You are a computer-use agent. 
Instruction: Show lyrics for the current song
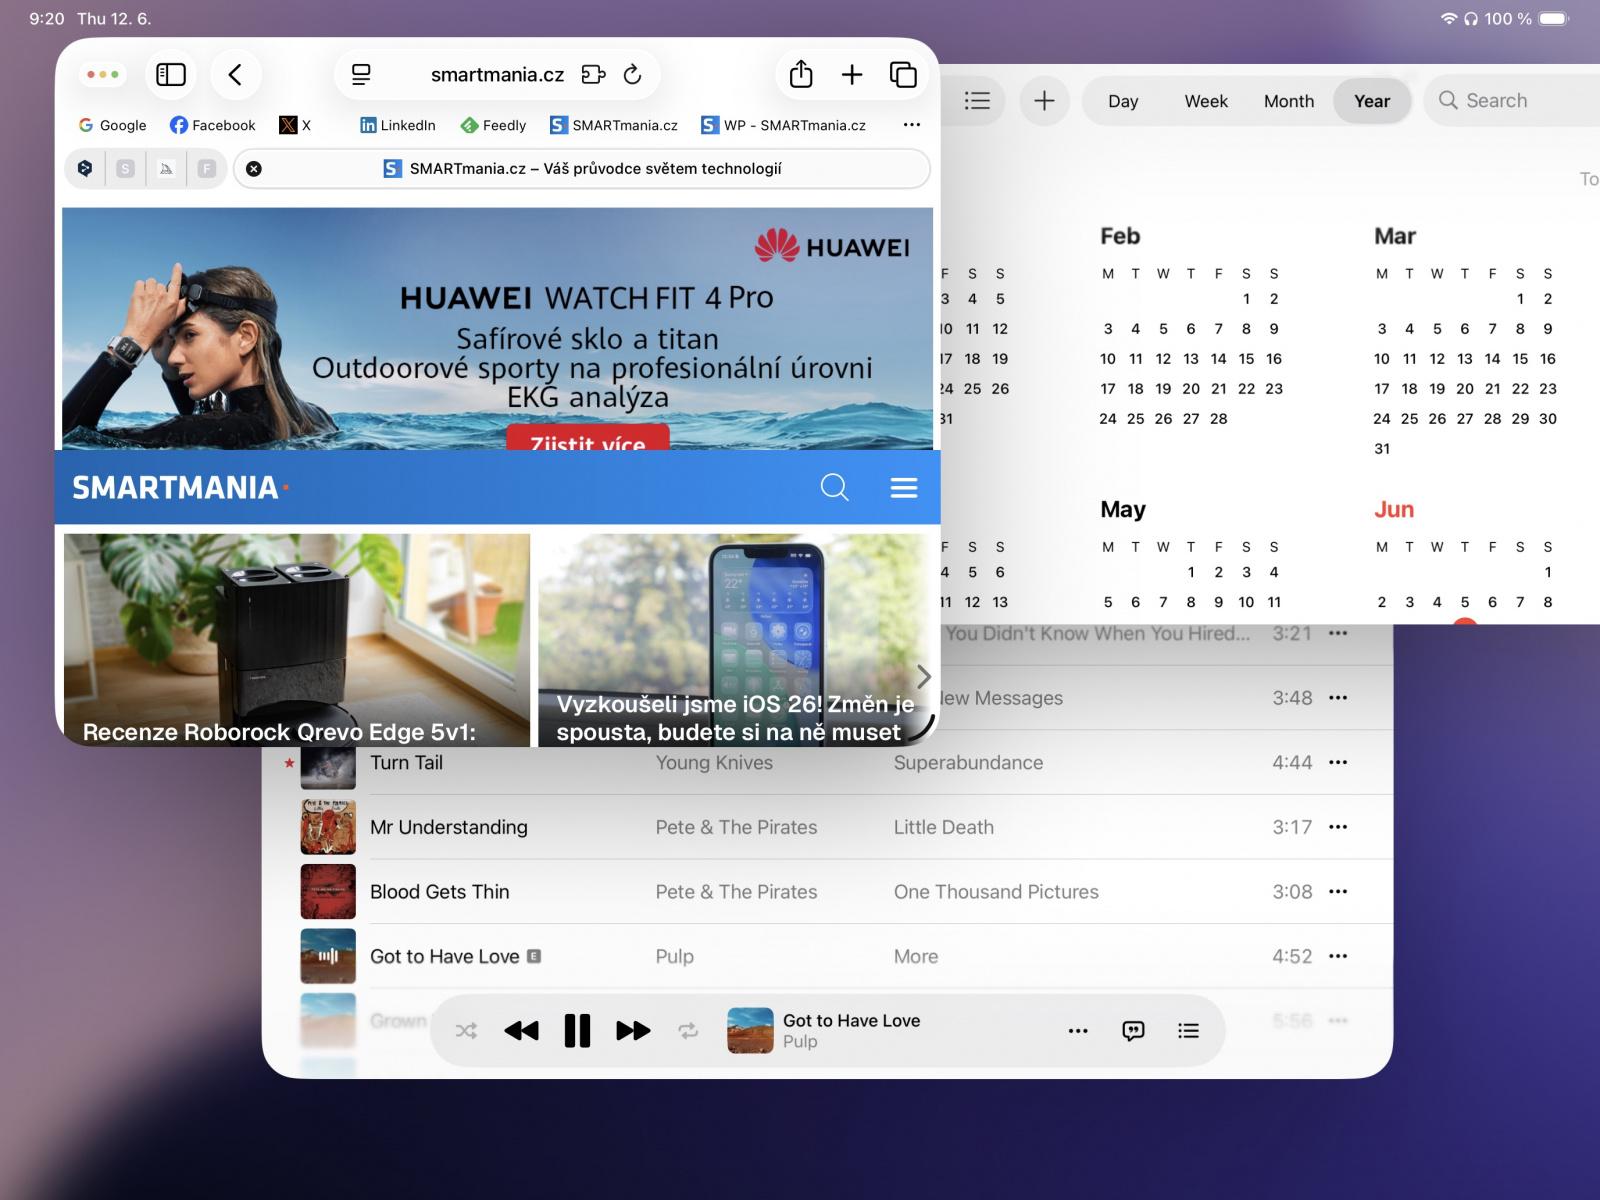1133,1031
